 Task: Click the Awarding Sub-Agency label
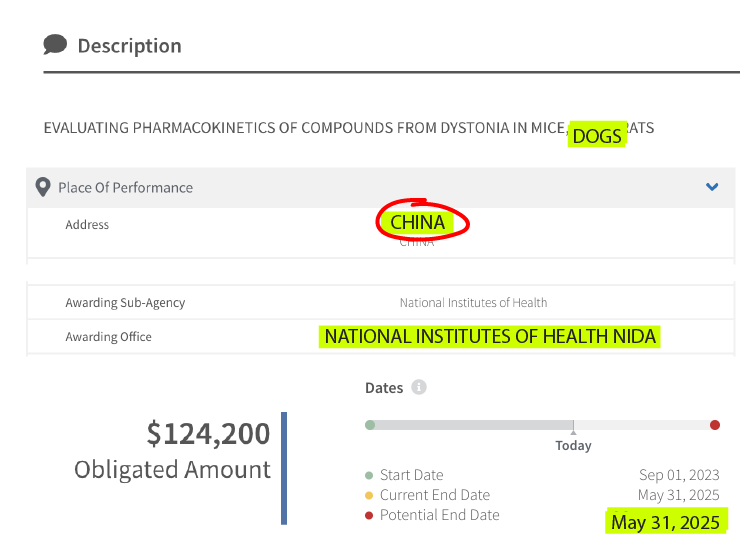125,303
